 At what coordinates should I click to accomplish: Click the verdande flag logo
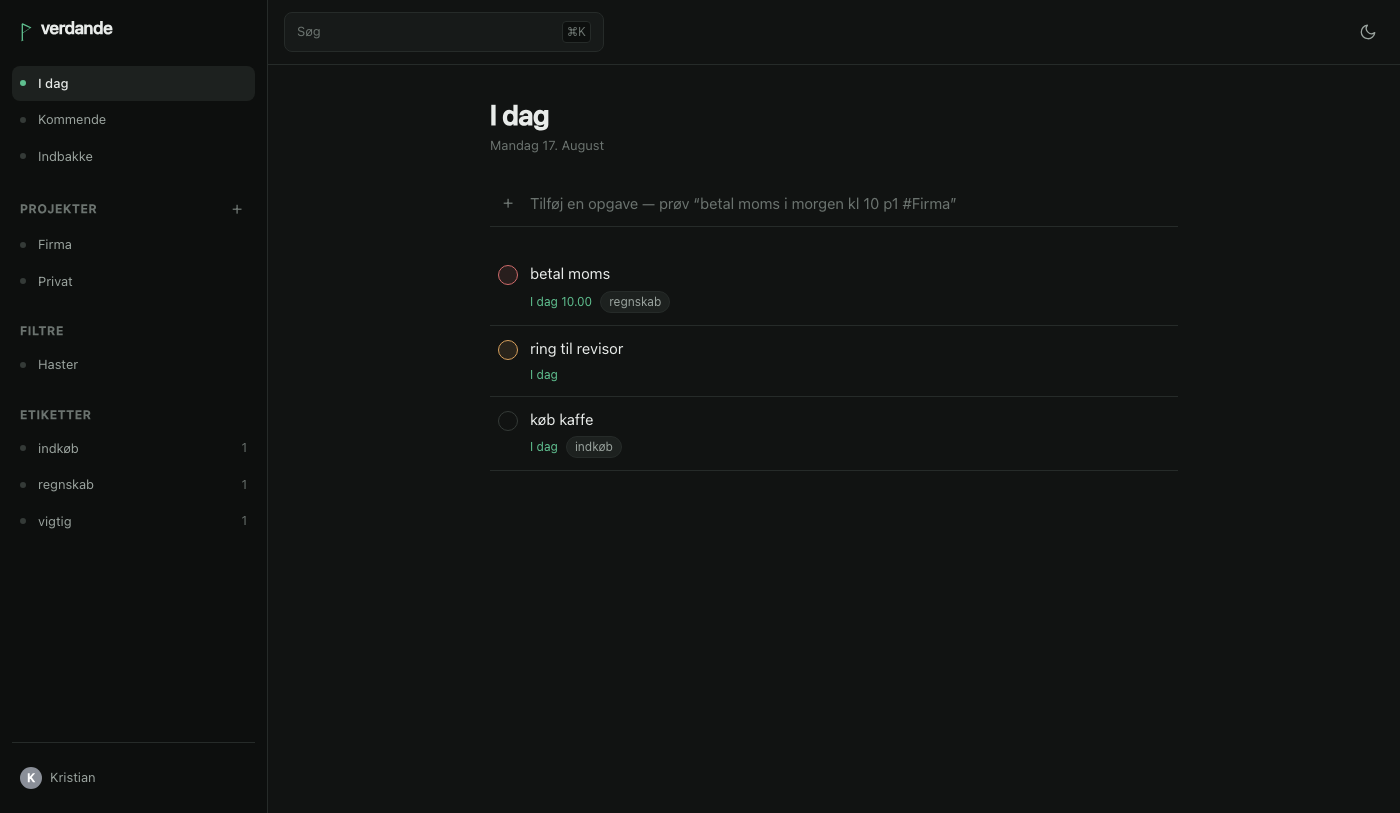(26, 31)
